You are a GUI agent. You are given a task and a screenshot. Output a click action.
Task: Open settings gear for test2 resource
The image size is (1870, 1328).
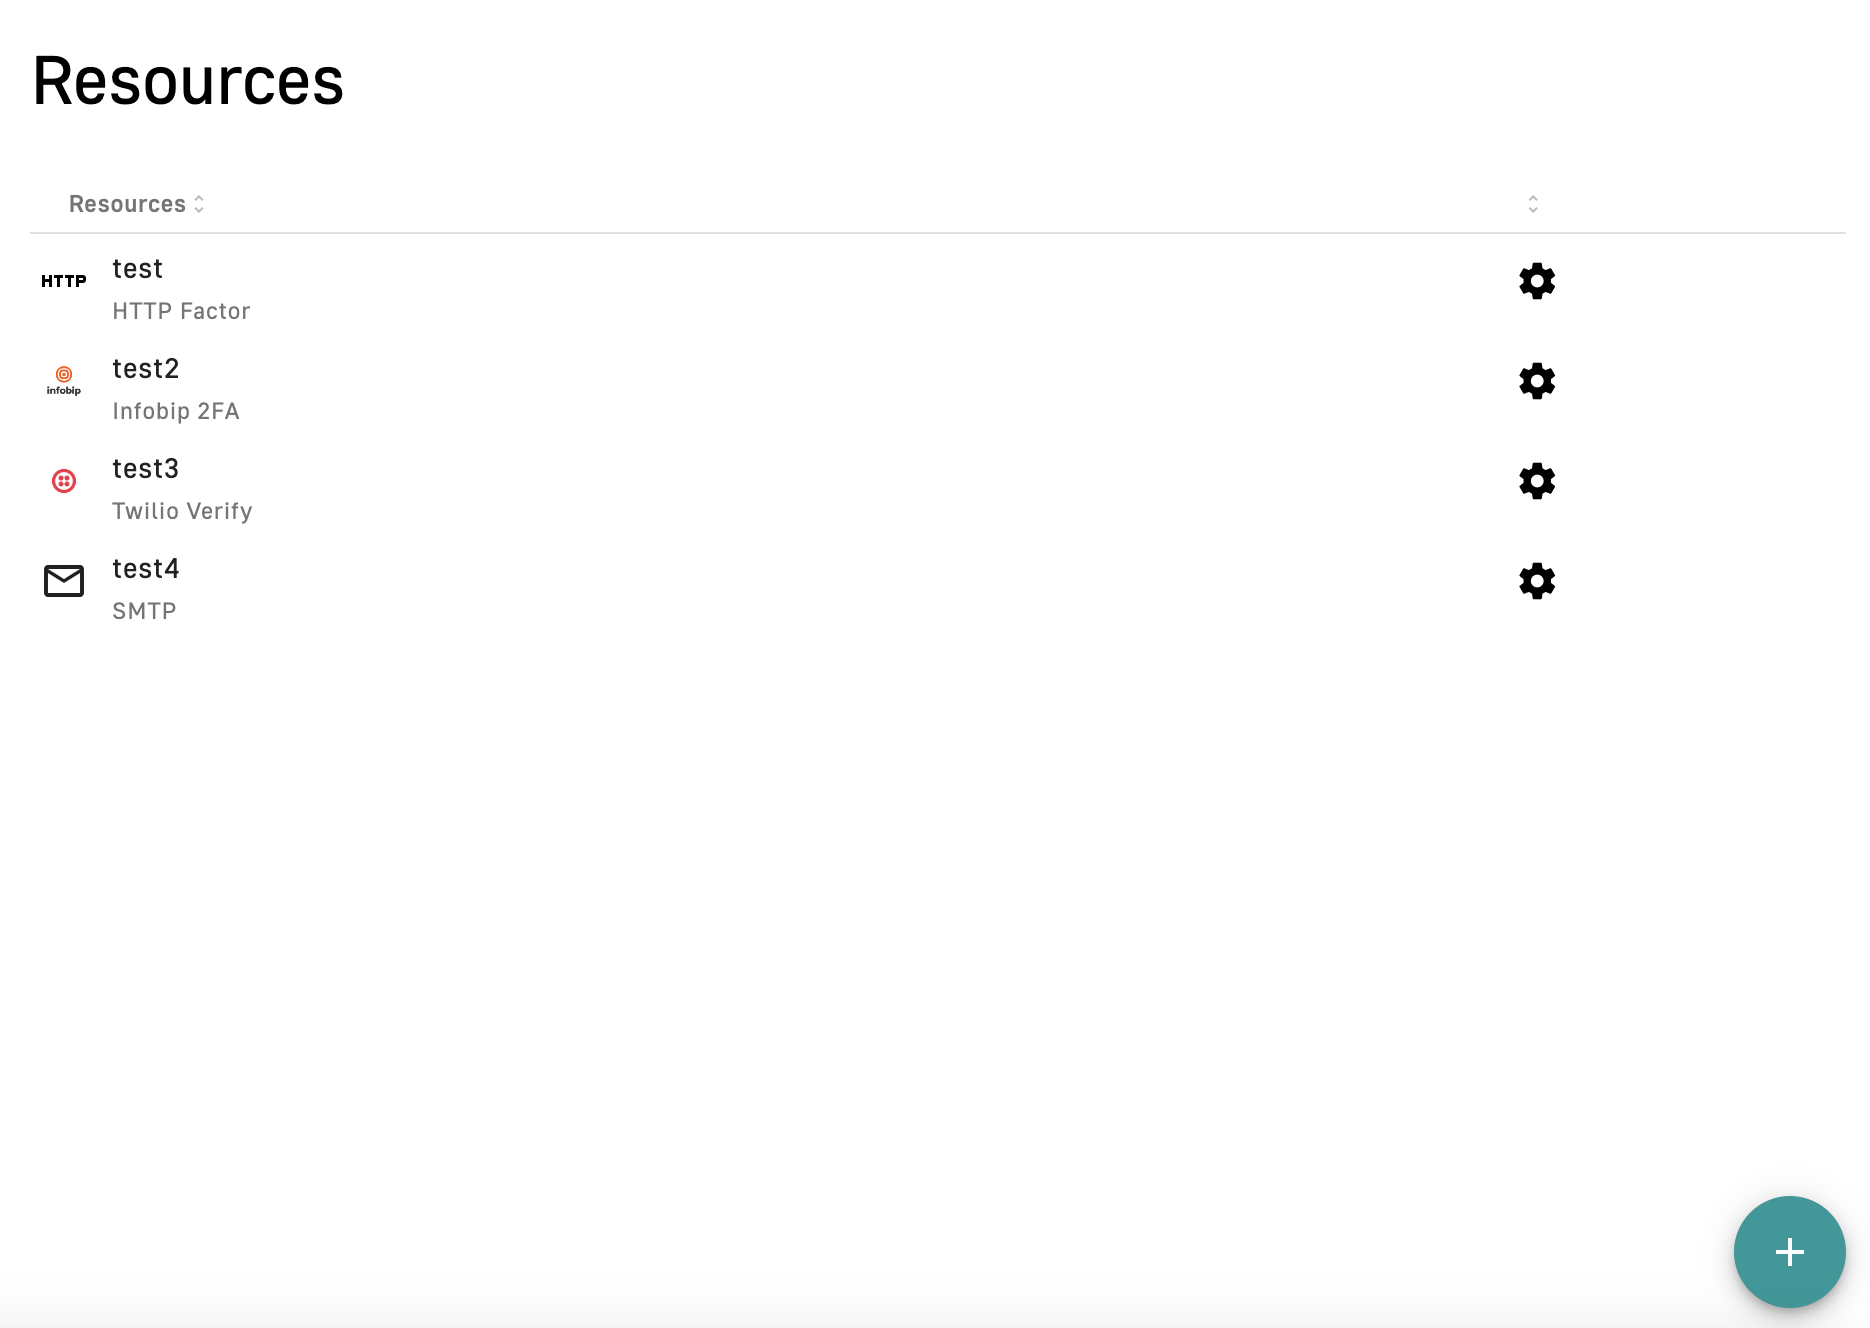[x=1537, y=381]
